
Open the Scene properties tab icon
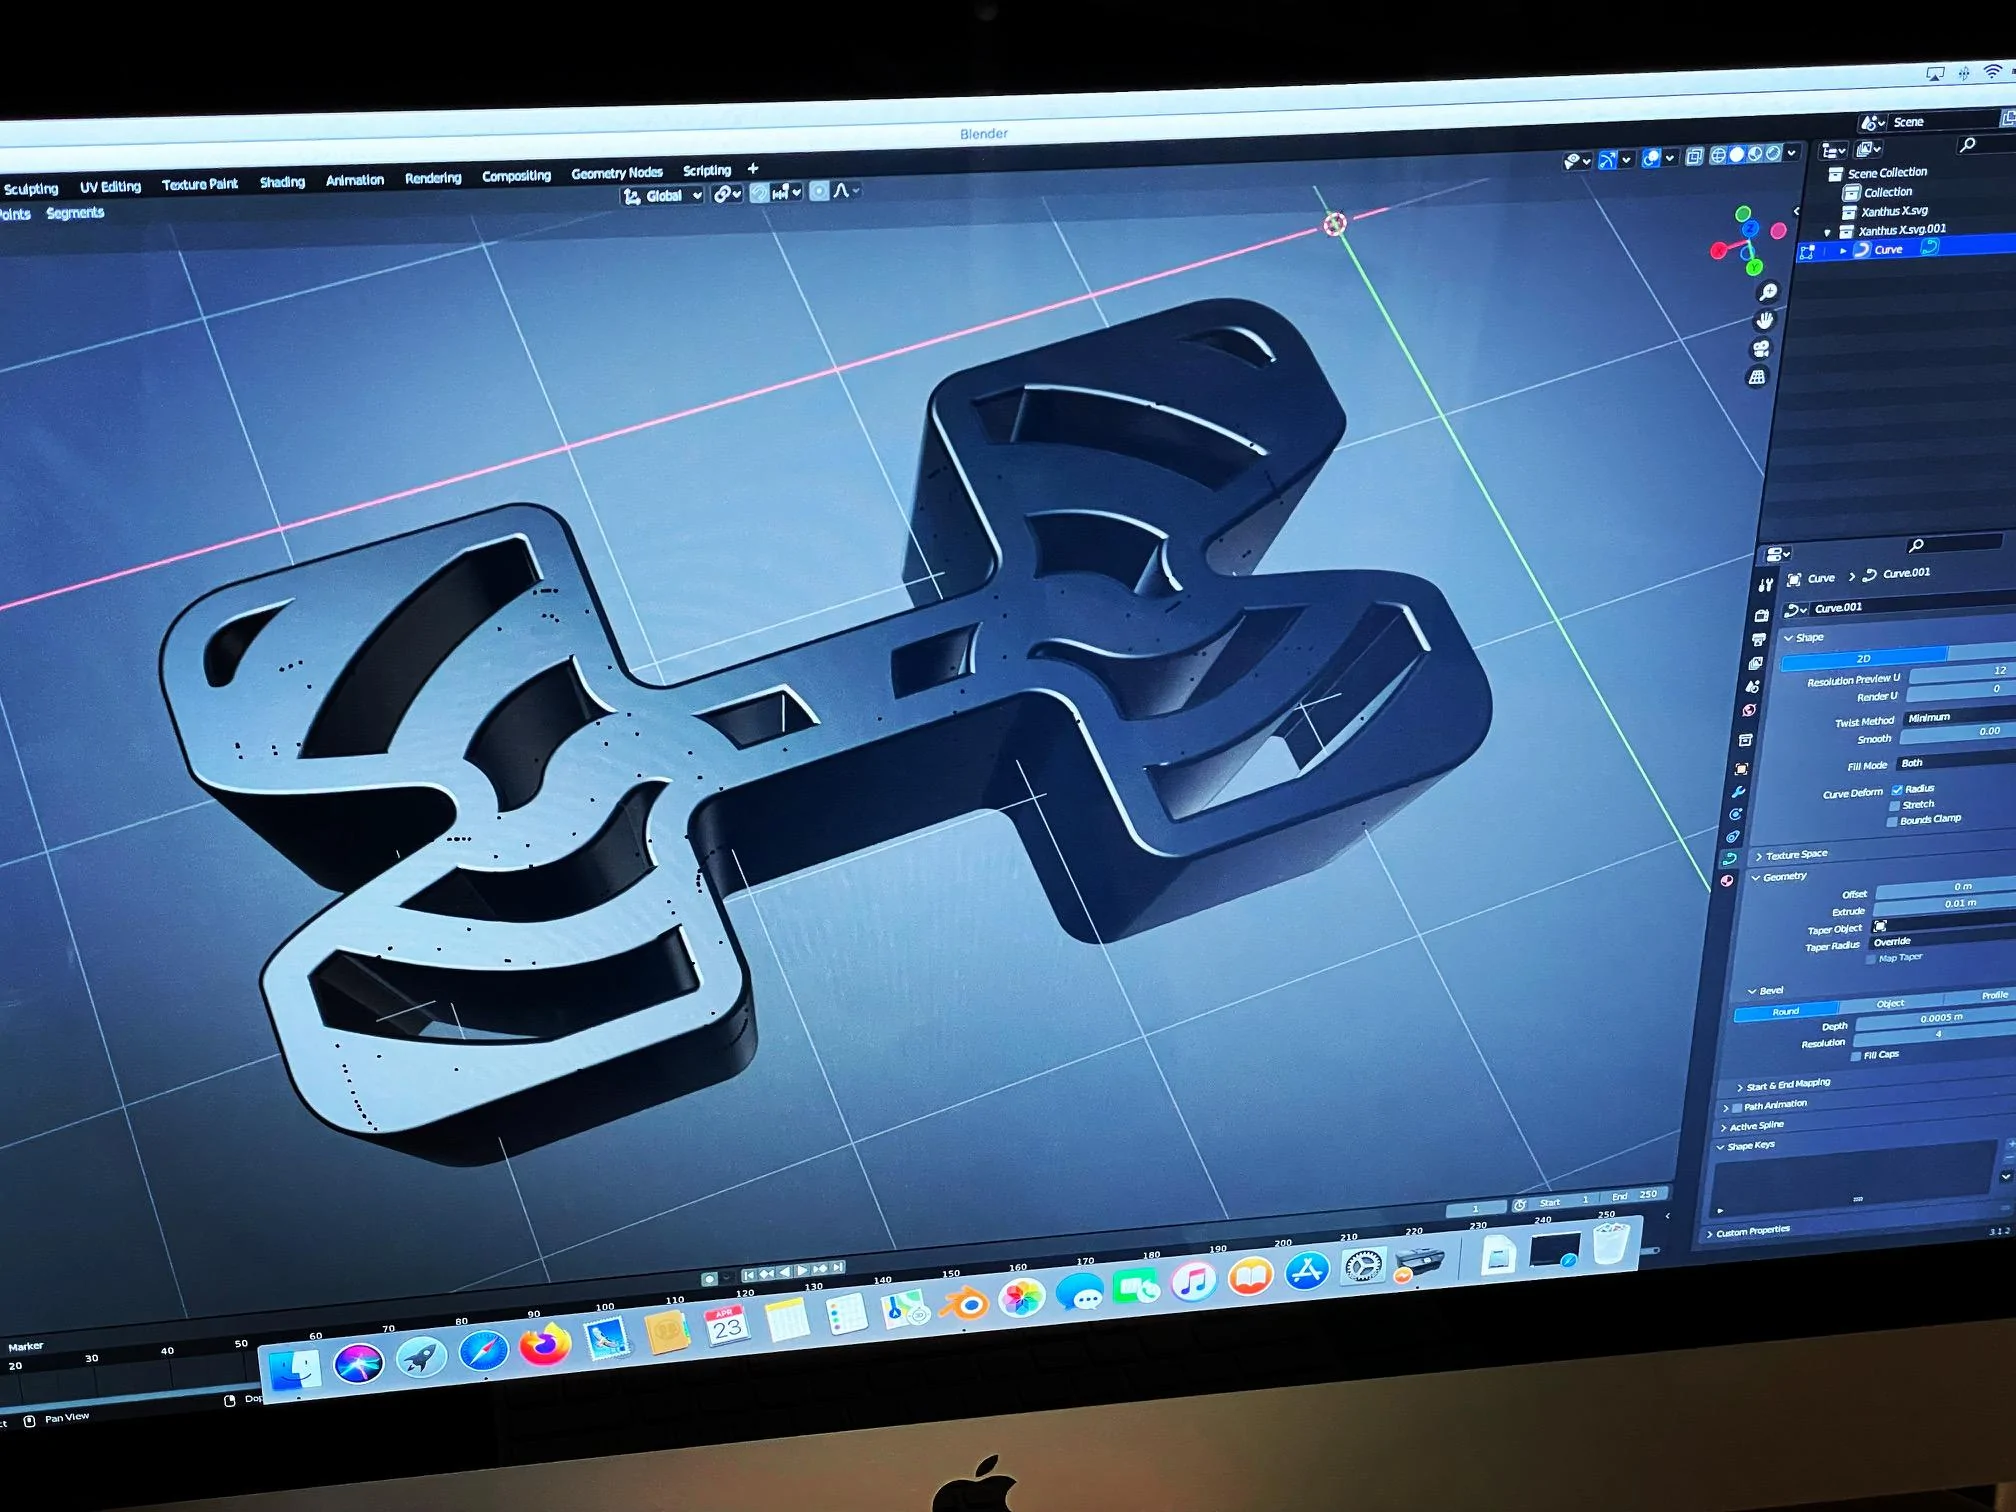(x=1752, y=687)
